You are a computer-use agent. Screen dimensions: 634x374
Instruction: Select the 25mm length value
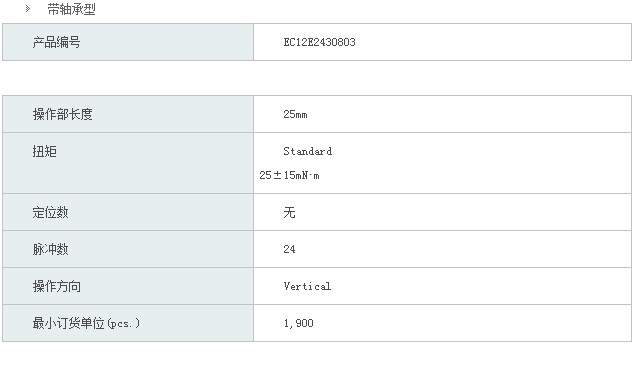[295, 114]
